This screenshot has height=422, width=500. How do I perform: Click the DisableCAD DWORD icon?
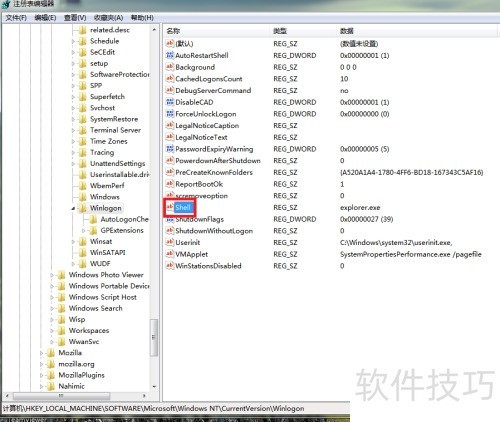coord(170,102)
